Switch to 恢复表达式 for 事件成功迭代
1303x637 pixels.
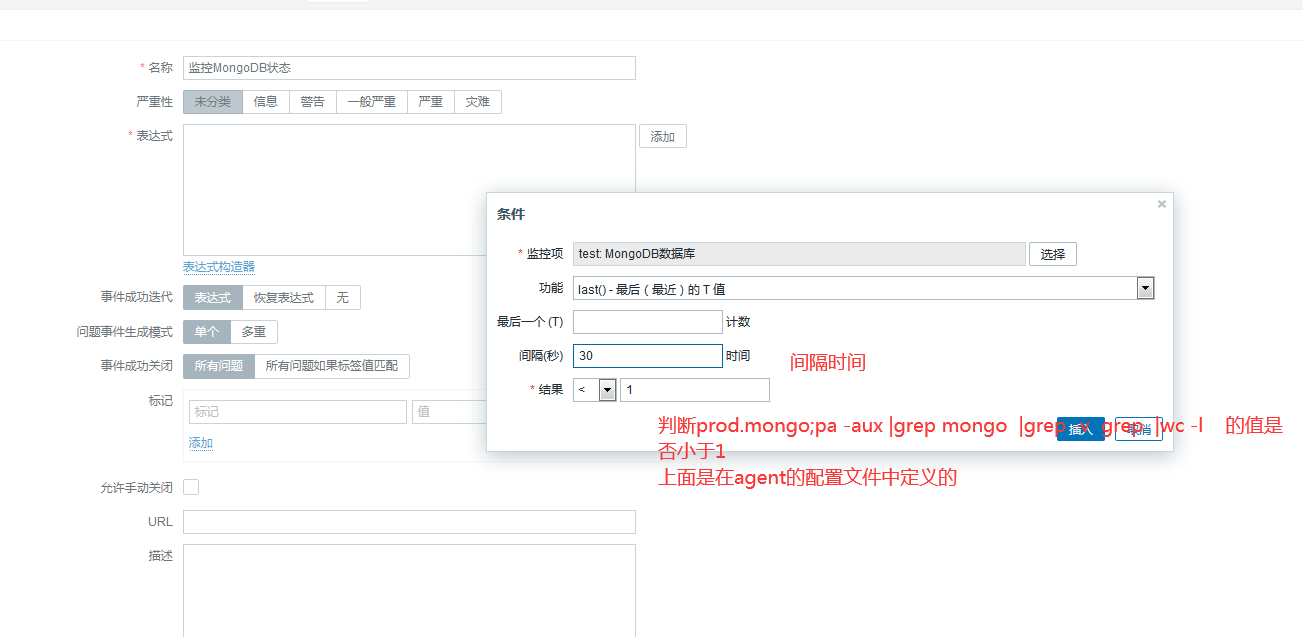[x=283, y=298]
